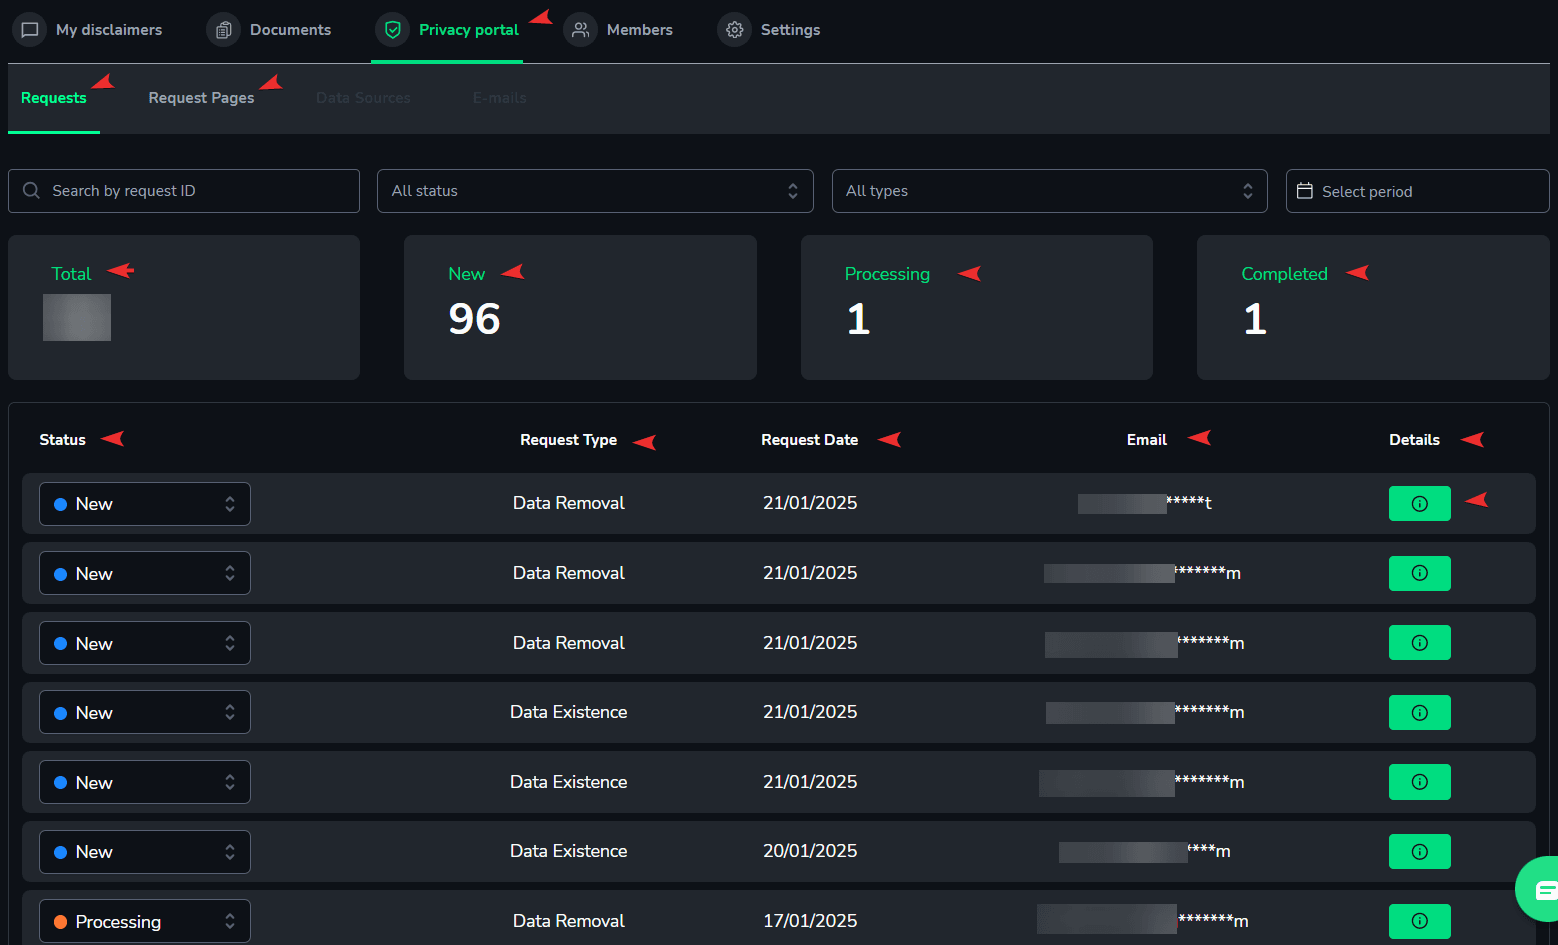Open details for second 21/01/2025 Data Existence request
The height and width of the screenshot is (945, 1558).
click(x=1419, y=782)
